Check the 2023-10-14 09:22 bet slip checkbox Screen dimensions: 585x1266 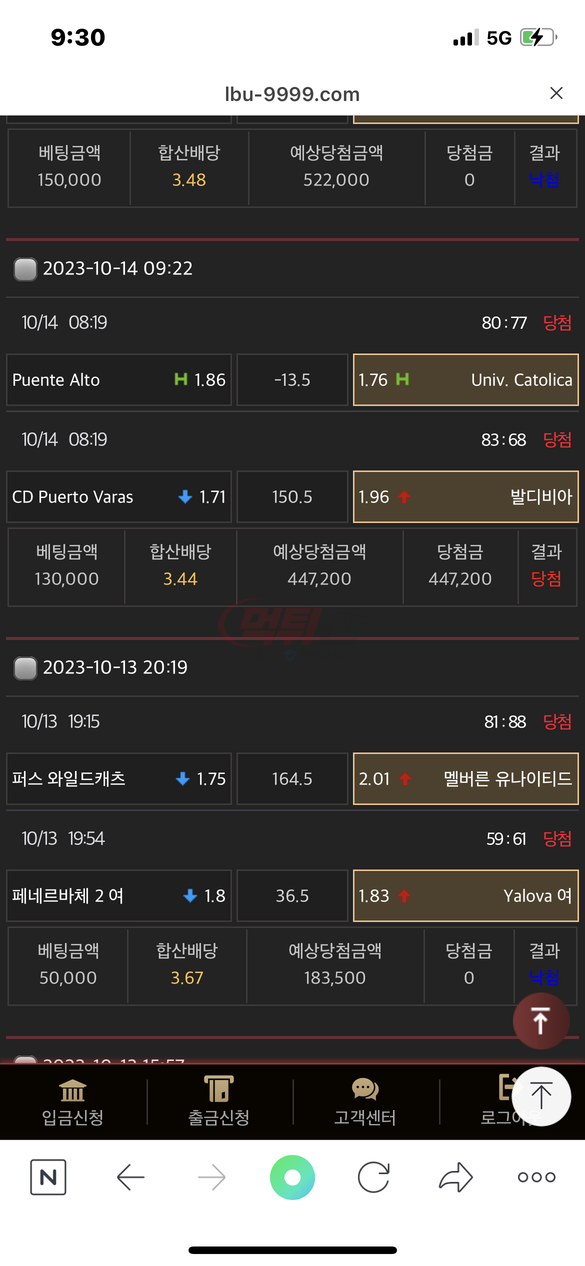pos(25,269)
